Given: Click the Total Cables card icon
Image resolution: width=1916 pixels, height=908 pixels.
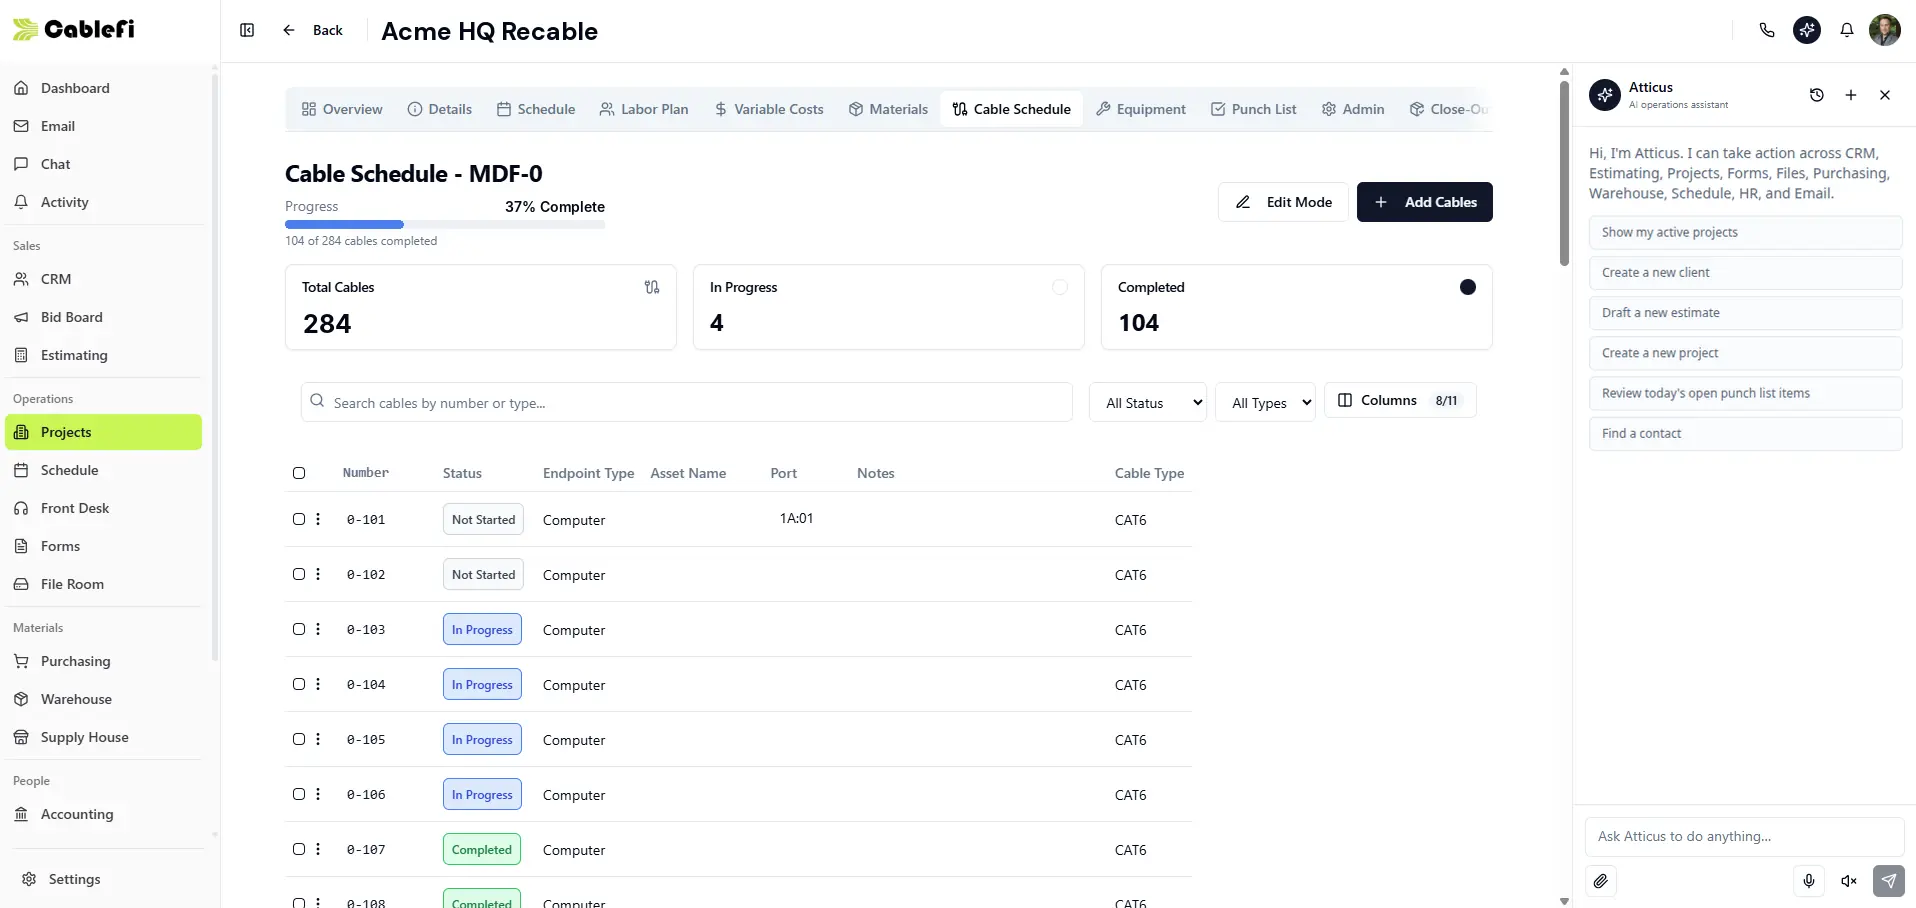Looking at the screenshot, I should click(652, 287).
